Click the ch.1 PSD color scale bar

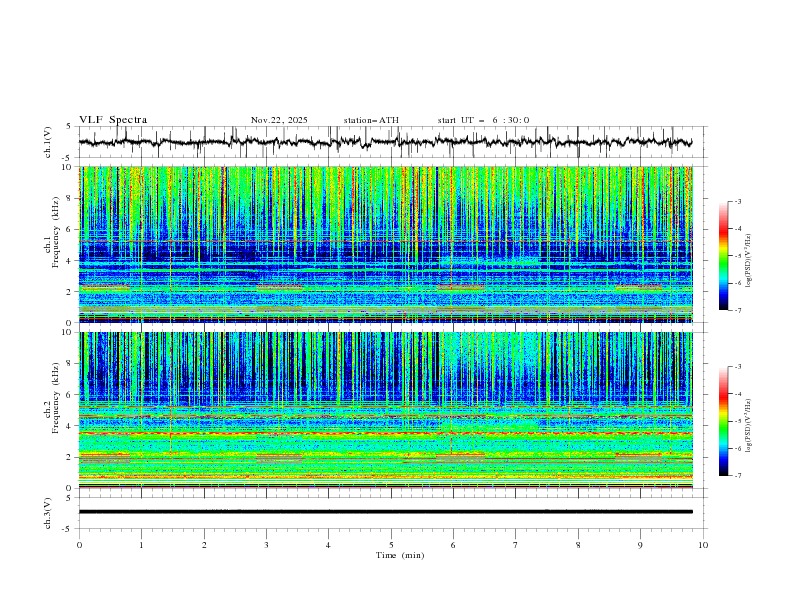724,255
